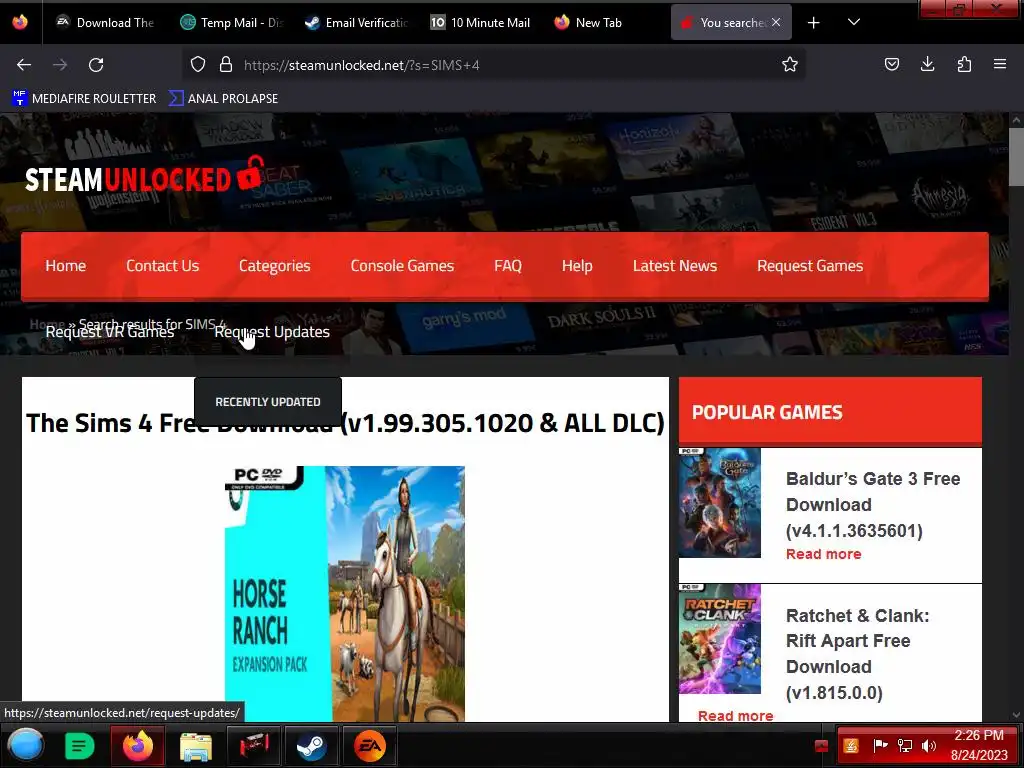Open the Extensions puzzle icon
Image resolution: width=1024 pixels, height=768 pixels.
(964, 65)
